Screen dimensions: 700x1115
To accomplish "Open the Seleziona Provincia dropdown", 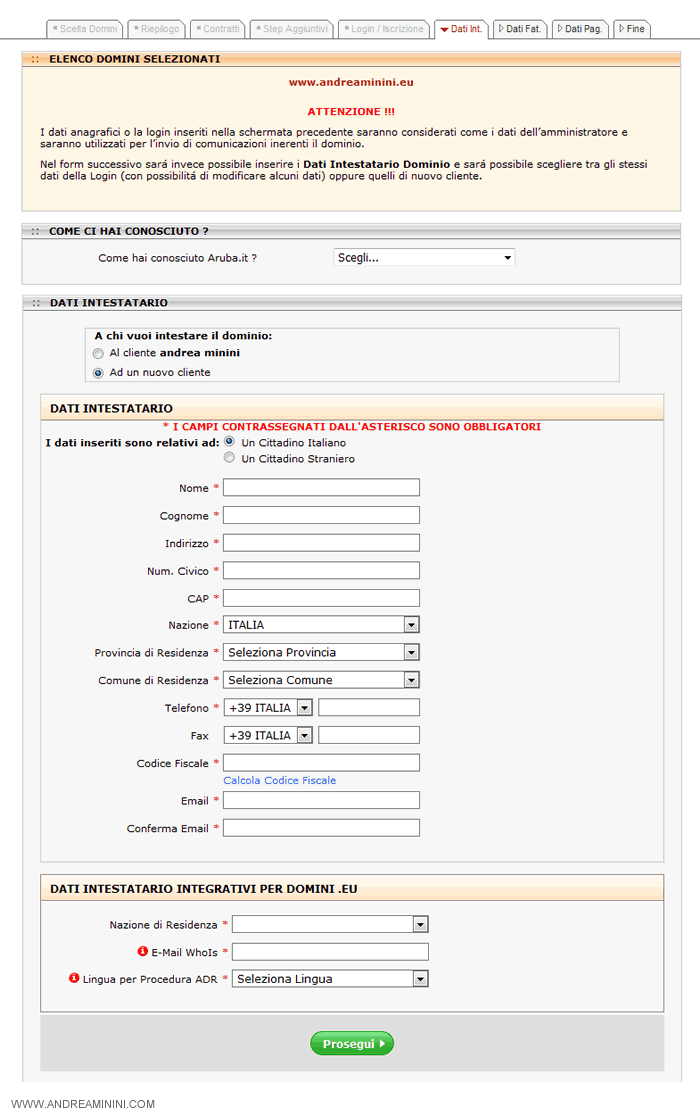I will click(x=321, y=652).
